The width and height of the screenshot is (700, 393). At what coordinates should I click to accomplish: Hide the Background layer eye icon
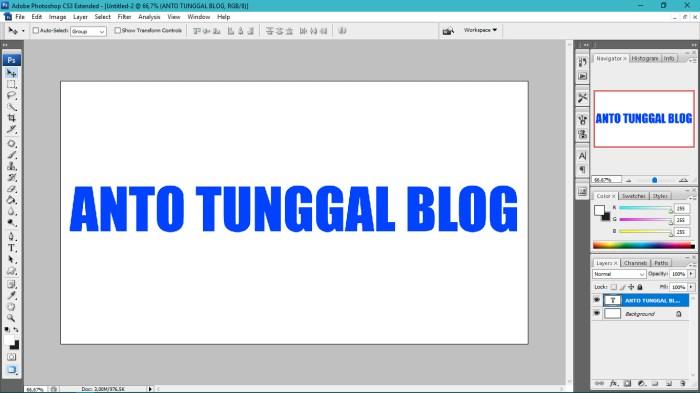(x=597, y=314)
